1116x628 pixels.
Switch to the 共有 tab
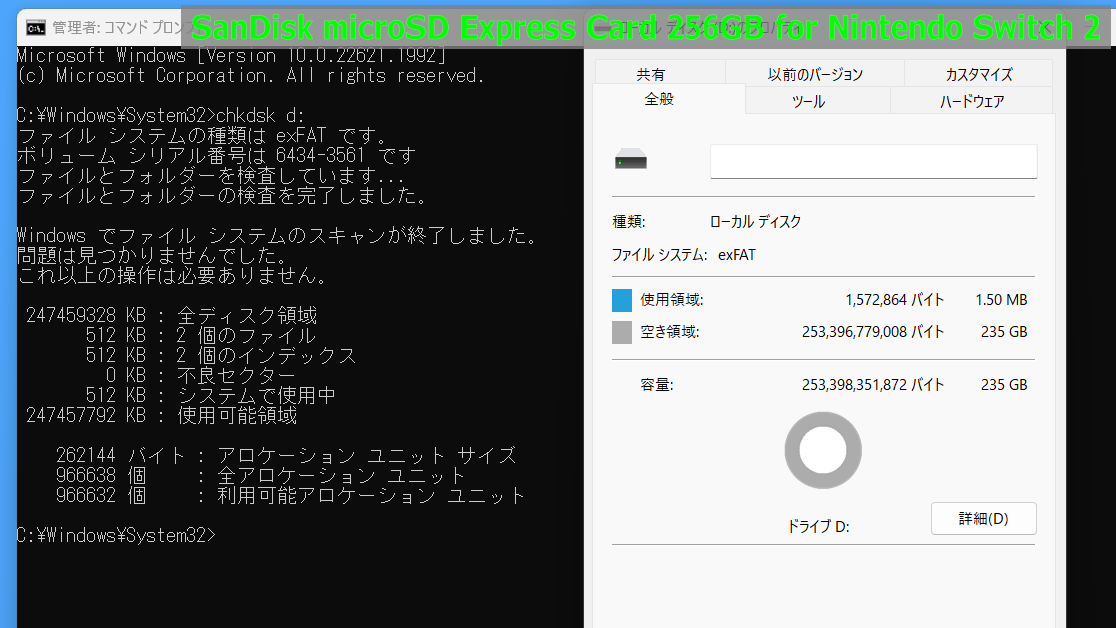pos(650,74)
